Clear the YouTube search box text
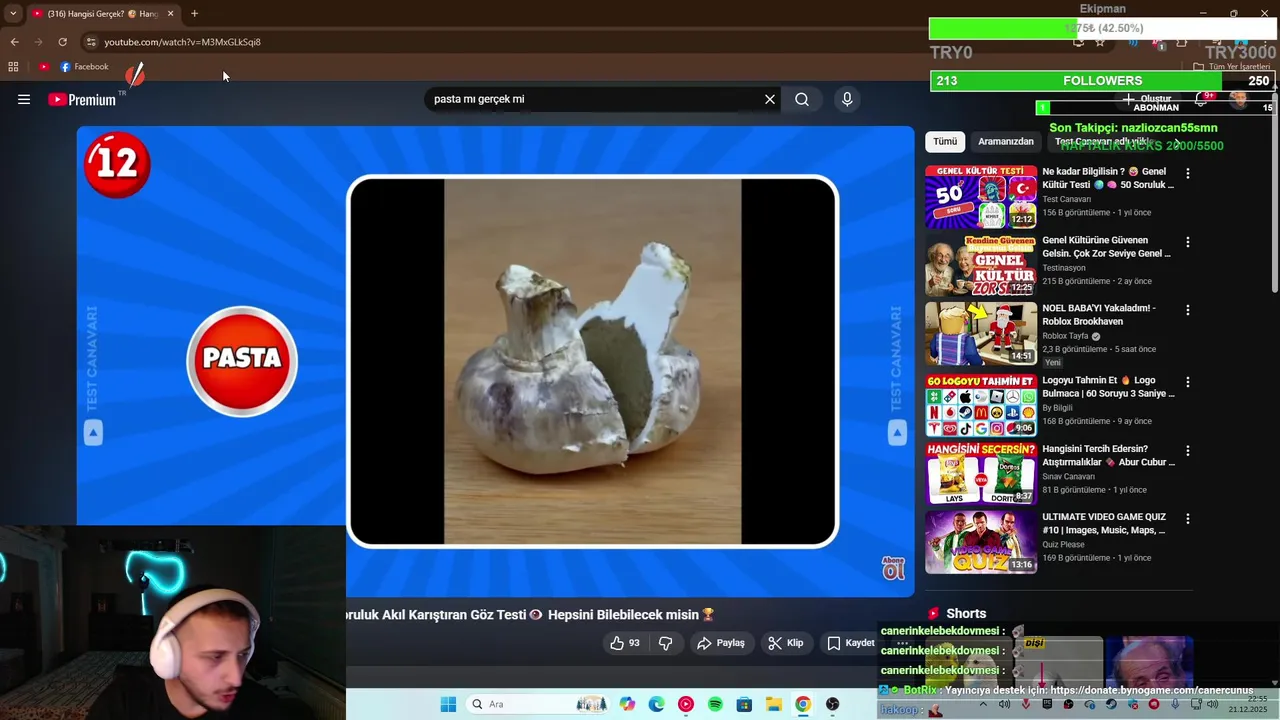The height and width of the screenshot is (720, 1280). click(770, 99)
